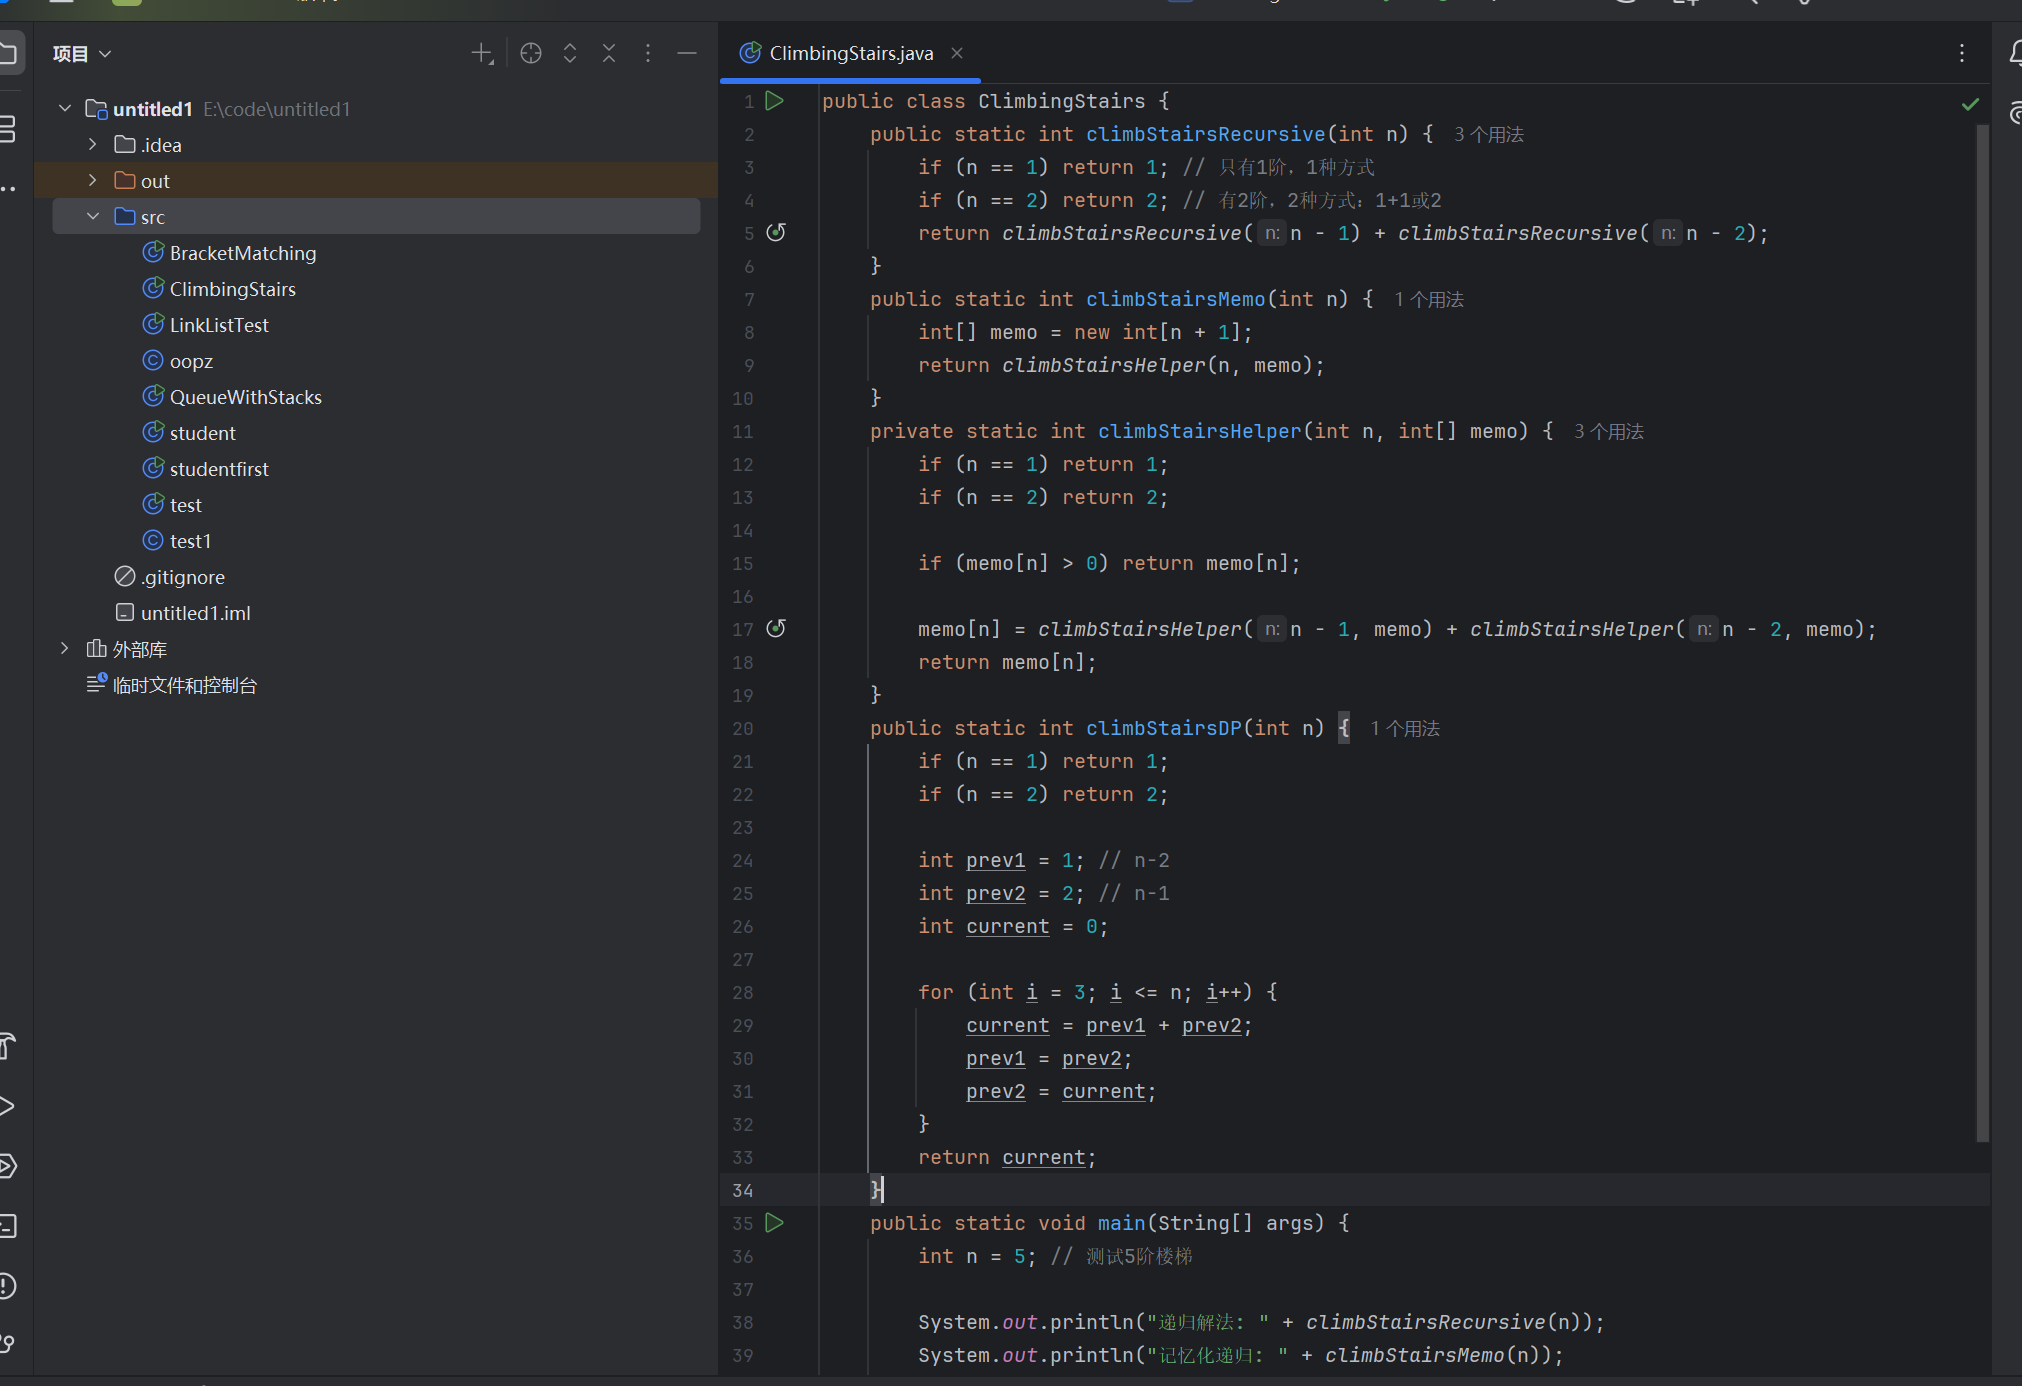Hide the project panel with the minimize icon
This screenshot has height=1386, width=2022.
687,54
